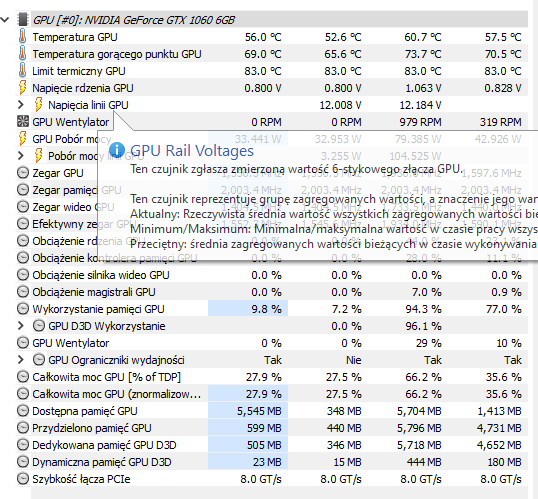The image size is (538, 499).
Task: Click the GPU chip icon in header row
Action: pos(23,20)
